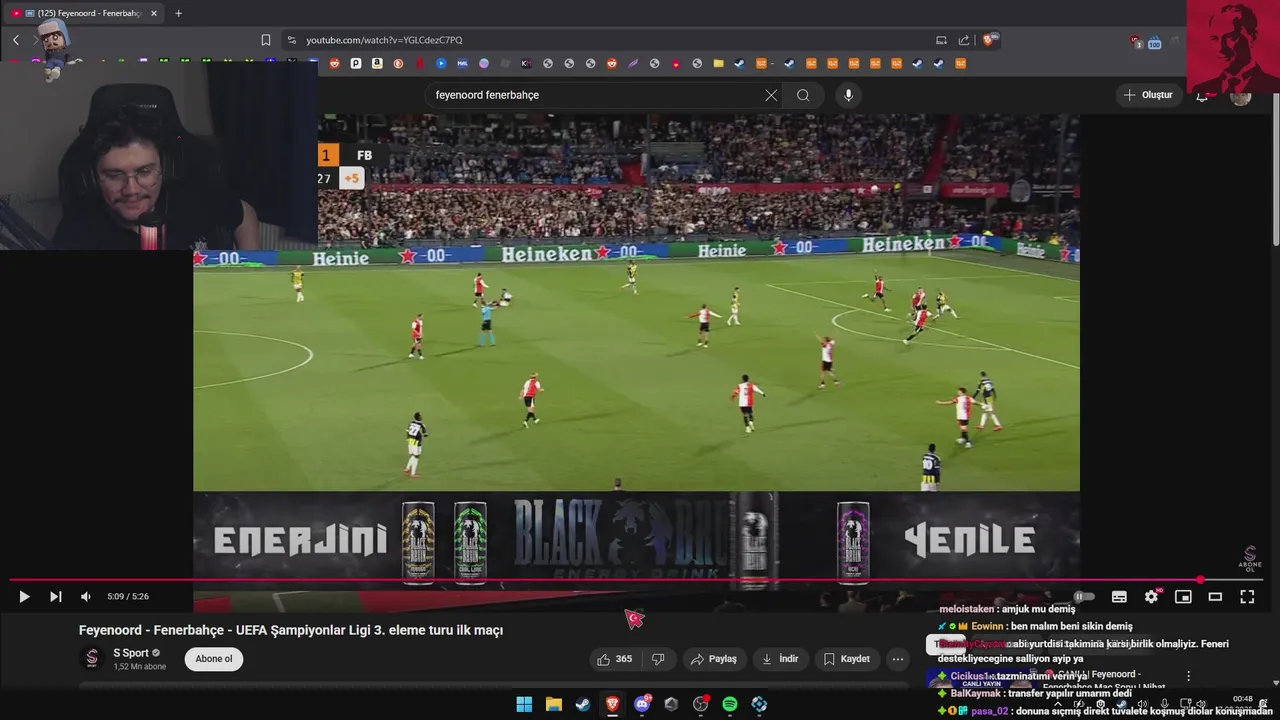Click the 1,52 Mn abone subscriber count

(x=140, y=667)
